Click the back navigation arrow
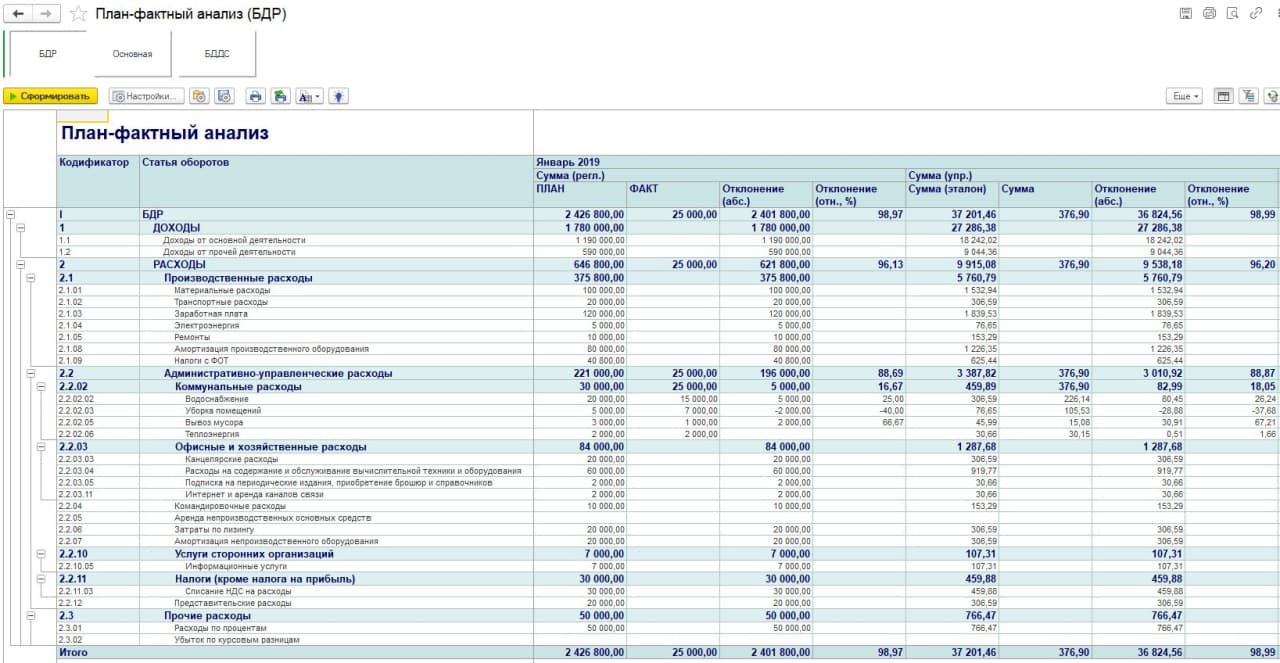Image resolution: width=1280 pixels, height=663 pixels. 18,14
